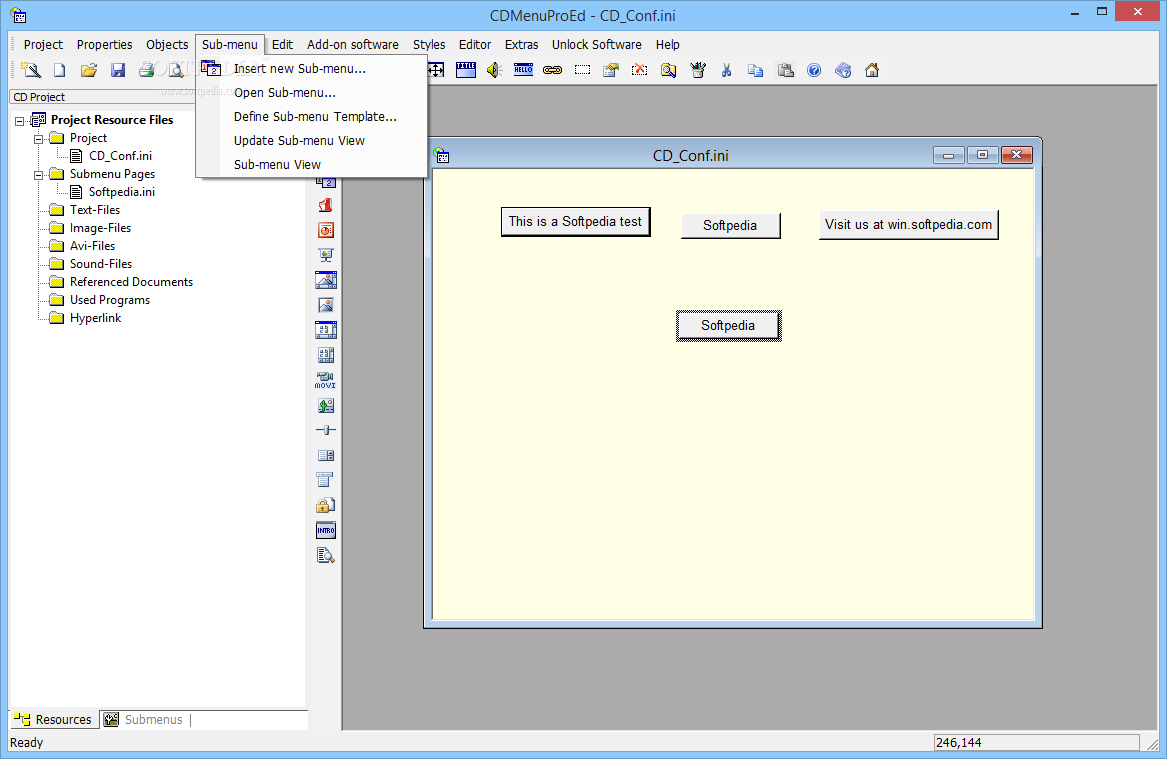
Task: Click the document magnifier icon at toolbar bottom
Action: [x=325, y=555]
